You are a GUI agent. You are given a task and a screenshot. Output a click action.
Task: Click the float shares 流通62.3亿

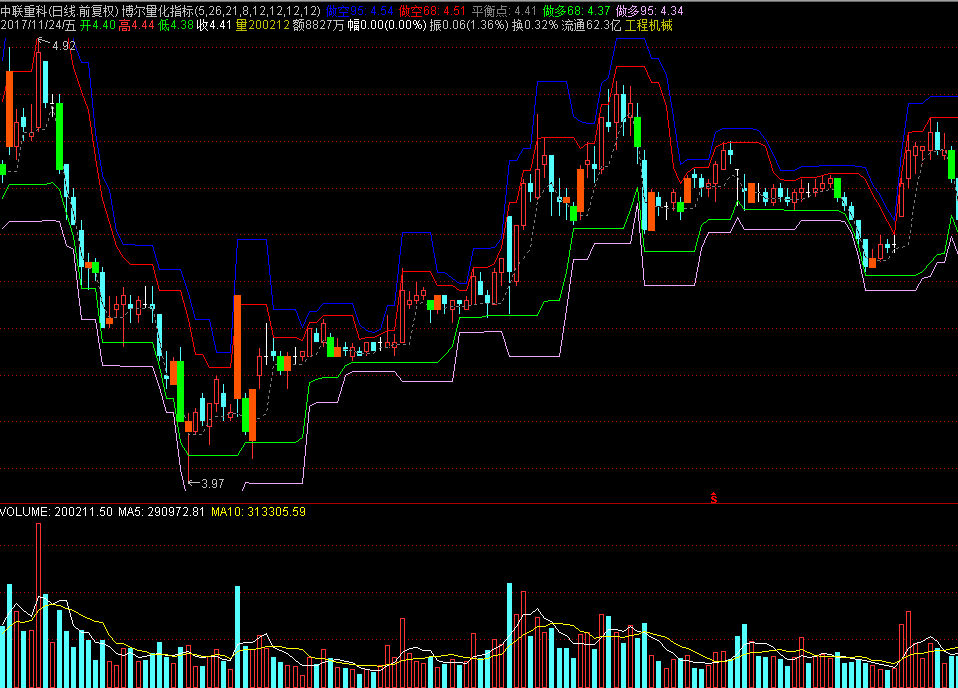pos(591,25)
